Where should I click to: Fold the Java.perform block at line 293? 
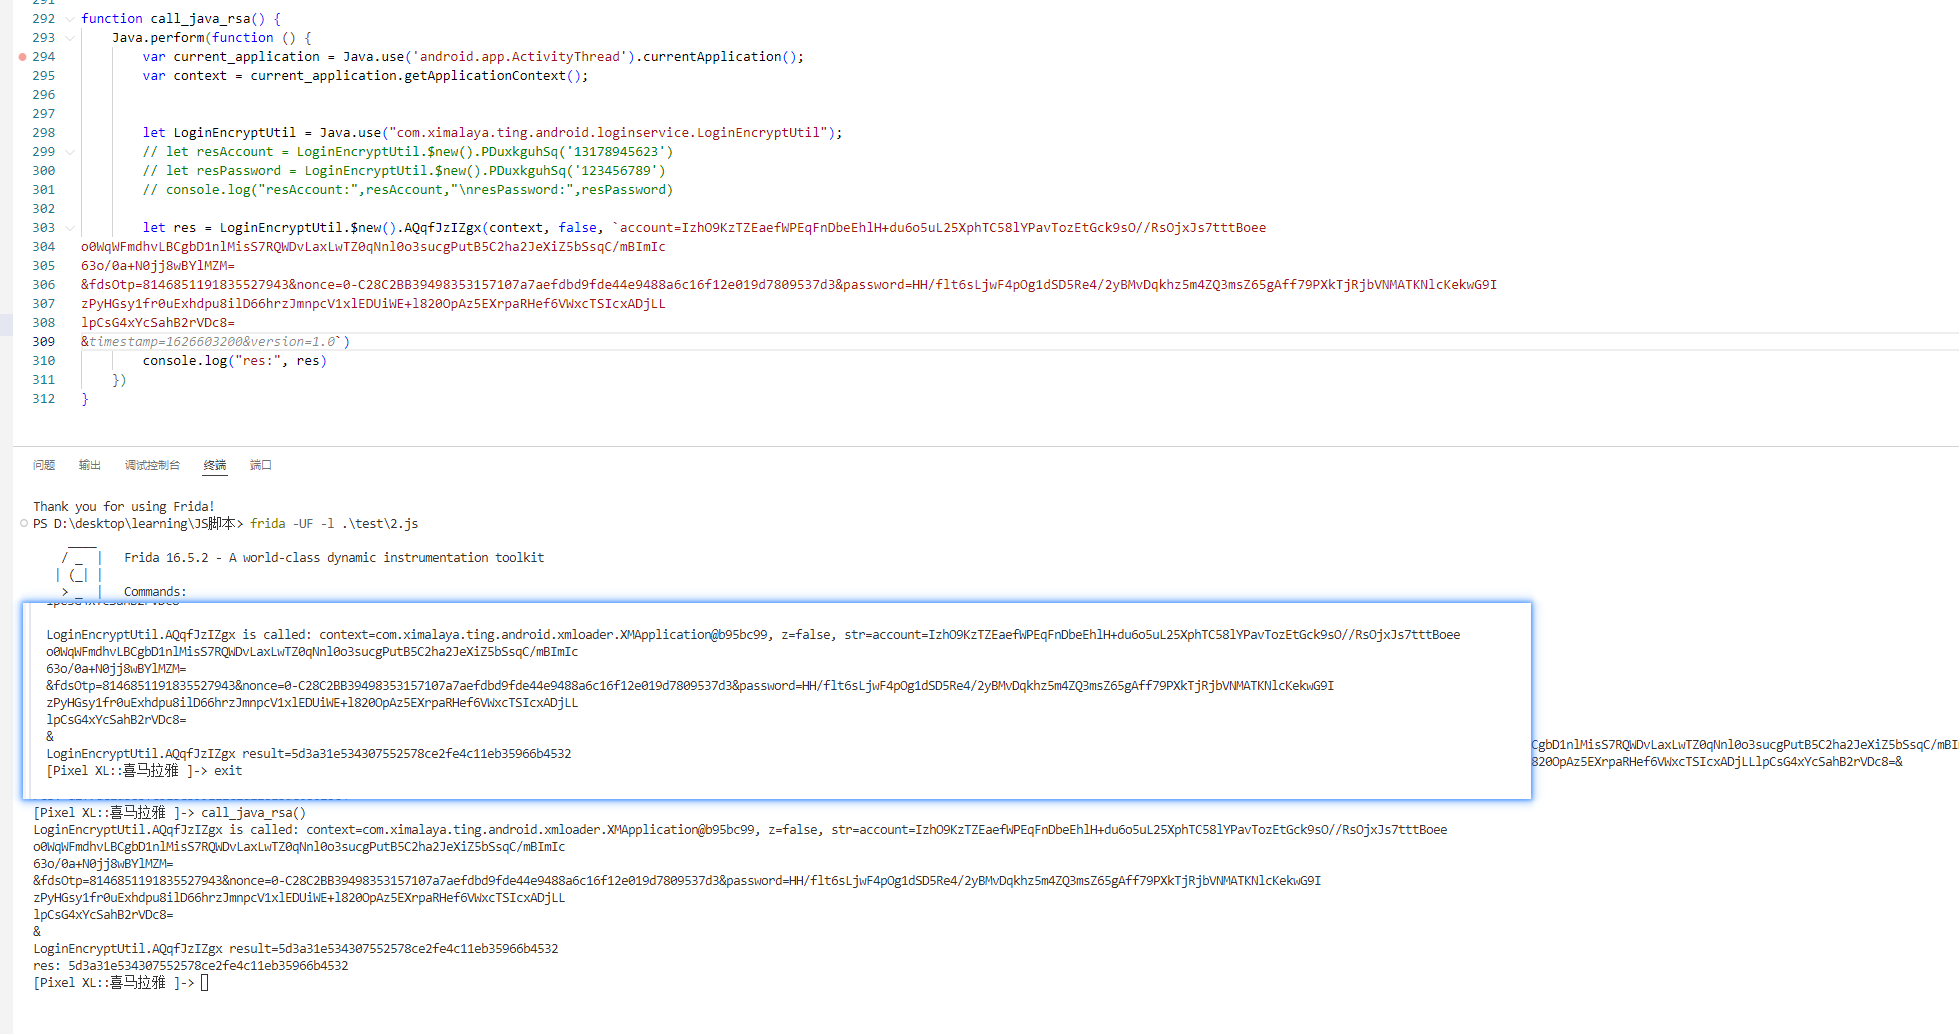pos(69,38)
